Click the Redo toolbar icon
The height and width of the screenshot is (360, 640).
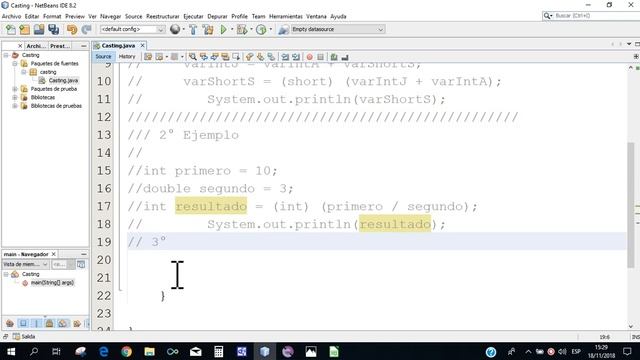(x=86, y=29)
